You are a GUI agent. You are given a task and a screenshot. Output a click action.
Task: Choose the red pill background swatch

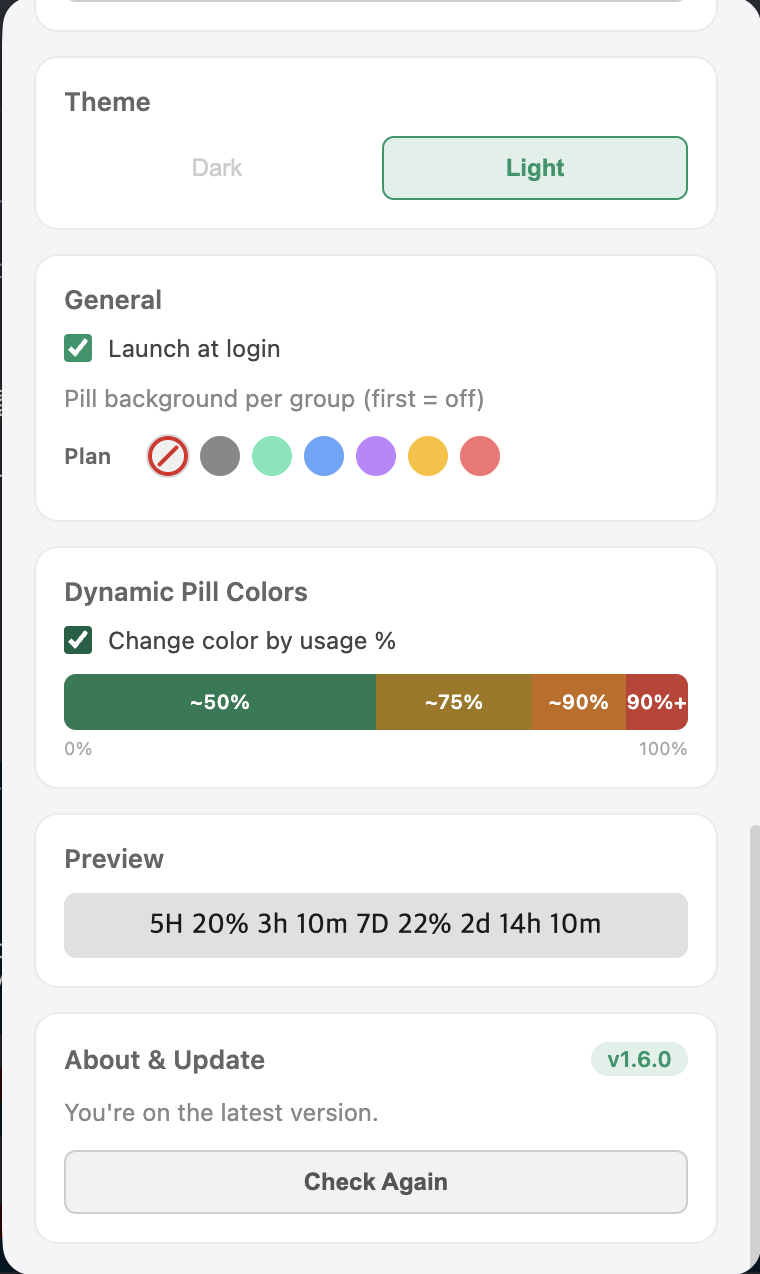point(480,457)
